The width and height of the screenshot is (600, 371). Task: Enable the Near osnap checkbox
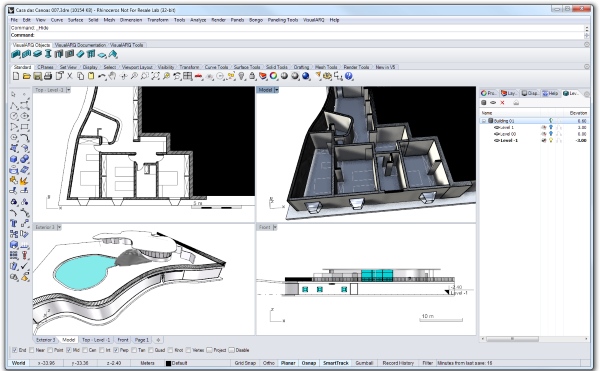tap(32, 350)
